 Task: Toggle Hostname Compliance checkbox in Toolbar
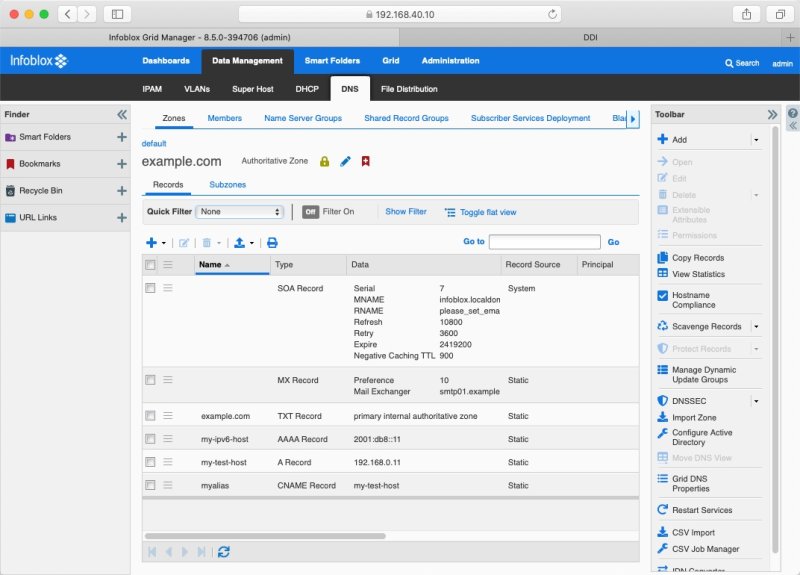[662, 295]
